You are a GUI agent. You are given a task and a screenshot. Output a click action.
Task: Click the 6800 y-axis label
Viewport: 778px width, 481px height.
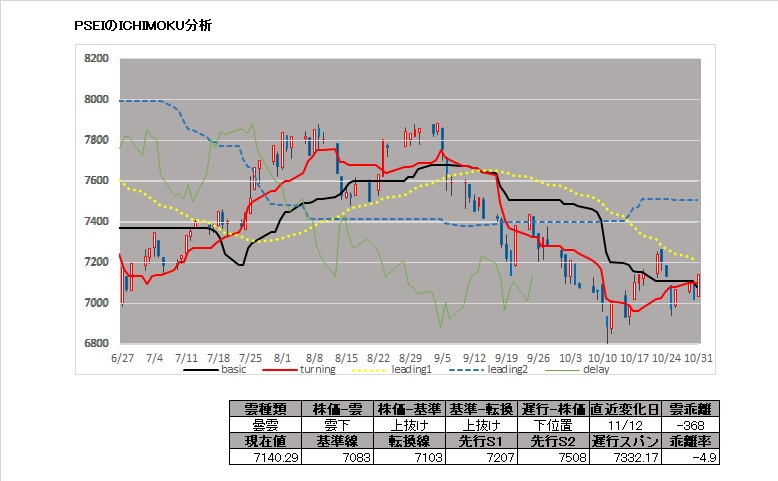[96, 344]
